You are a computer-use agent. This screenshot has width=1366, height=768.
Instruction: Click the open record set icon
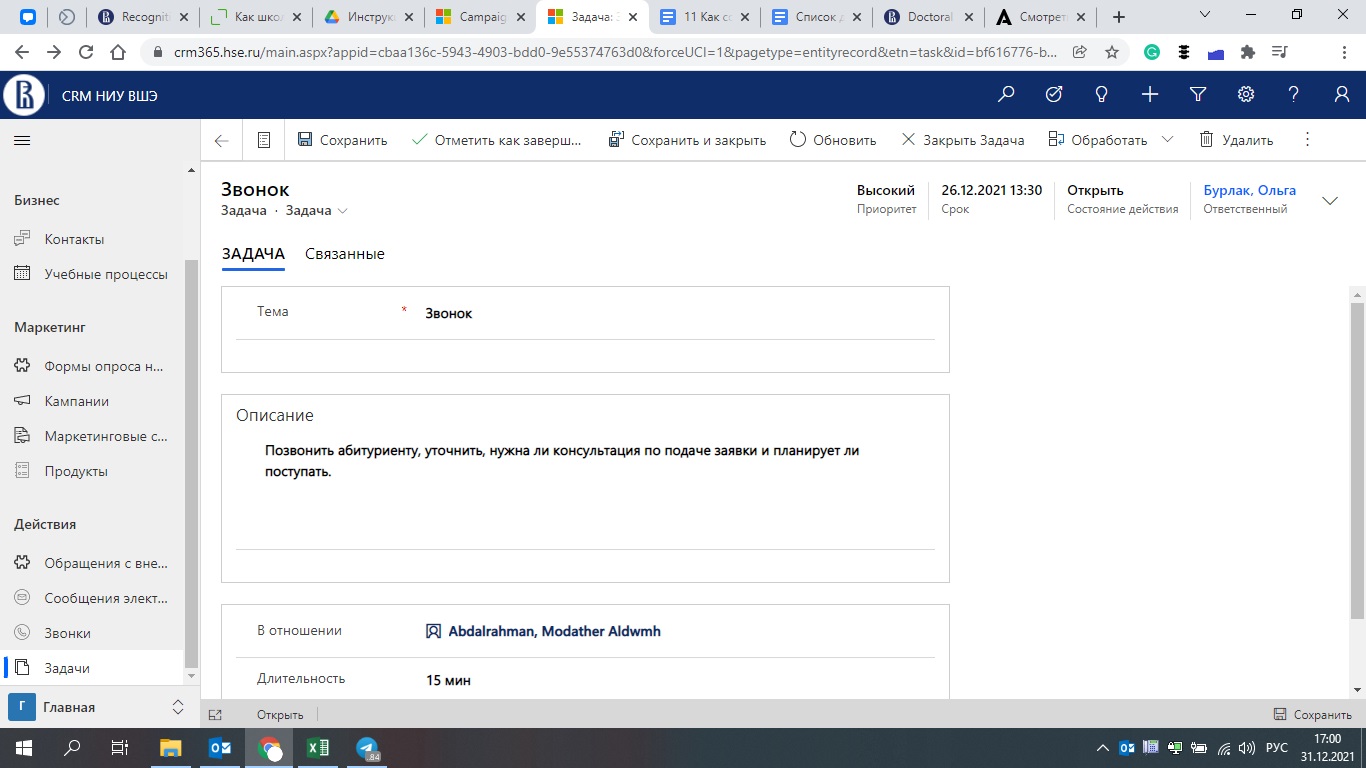coord(264,141)
